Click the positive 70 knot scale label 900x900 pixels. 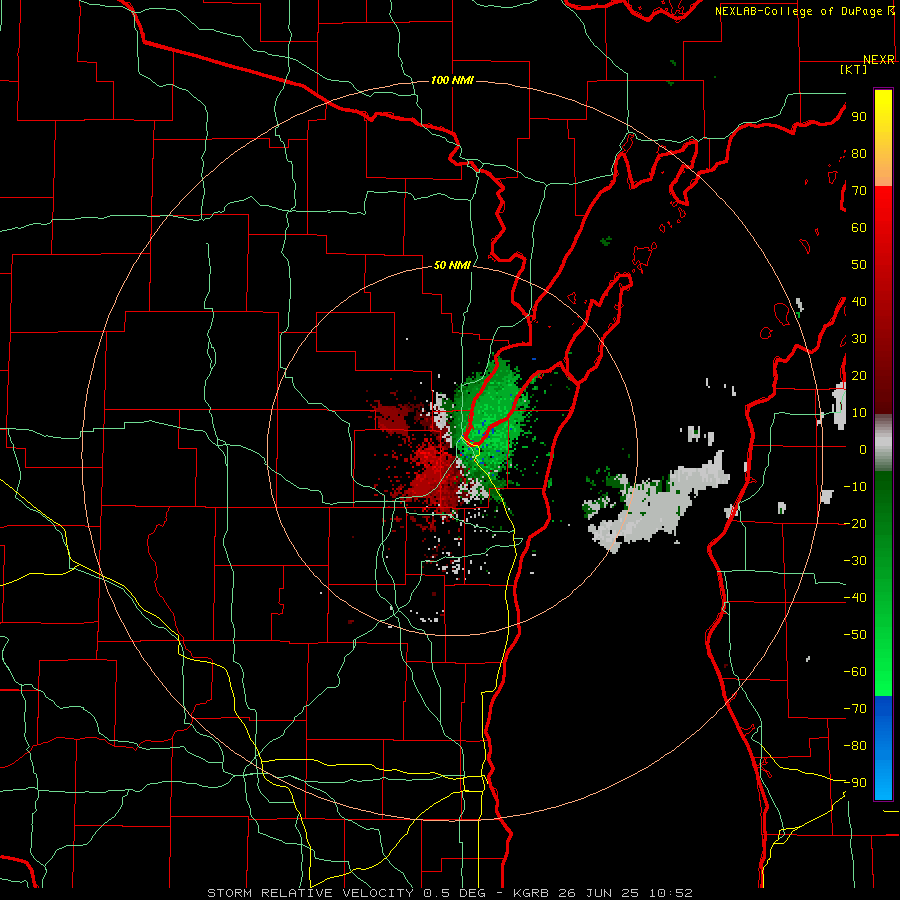[859, 191]
